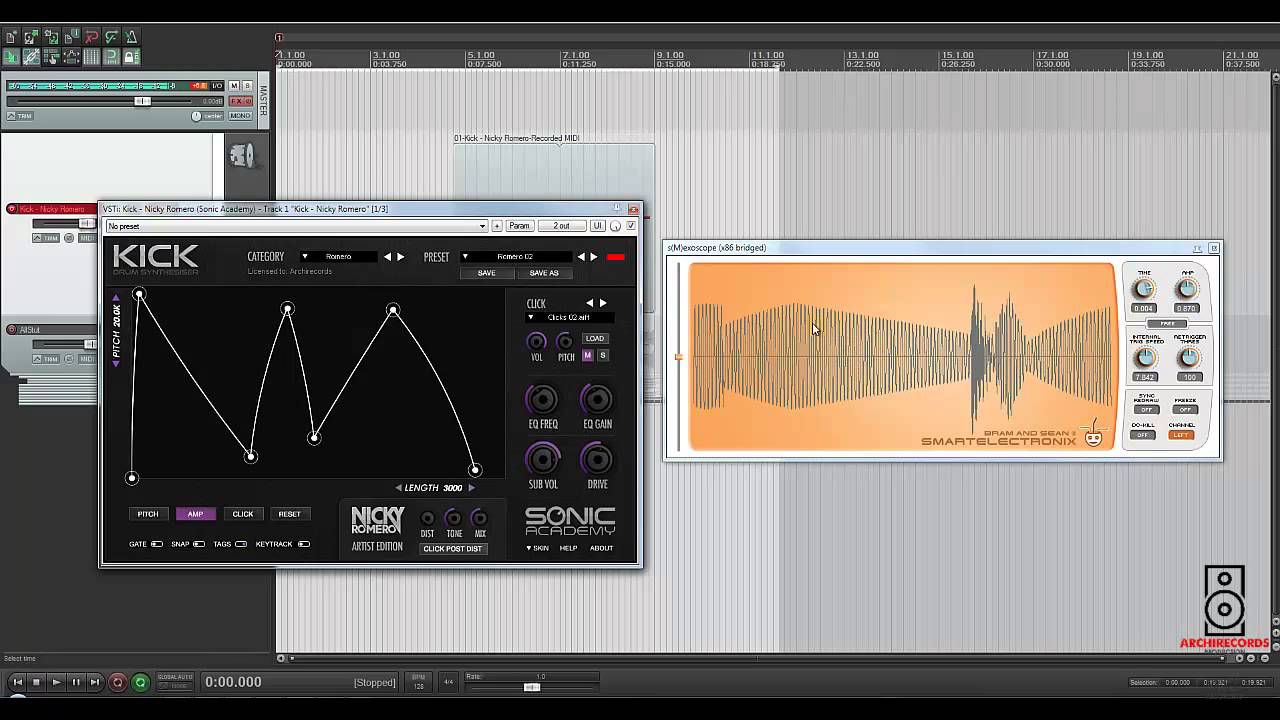This screenshot has width=1280, height=720.
Task: Click the Param button in VSTi window
Action: (519, 226)
